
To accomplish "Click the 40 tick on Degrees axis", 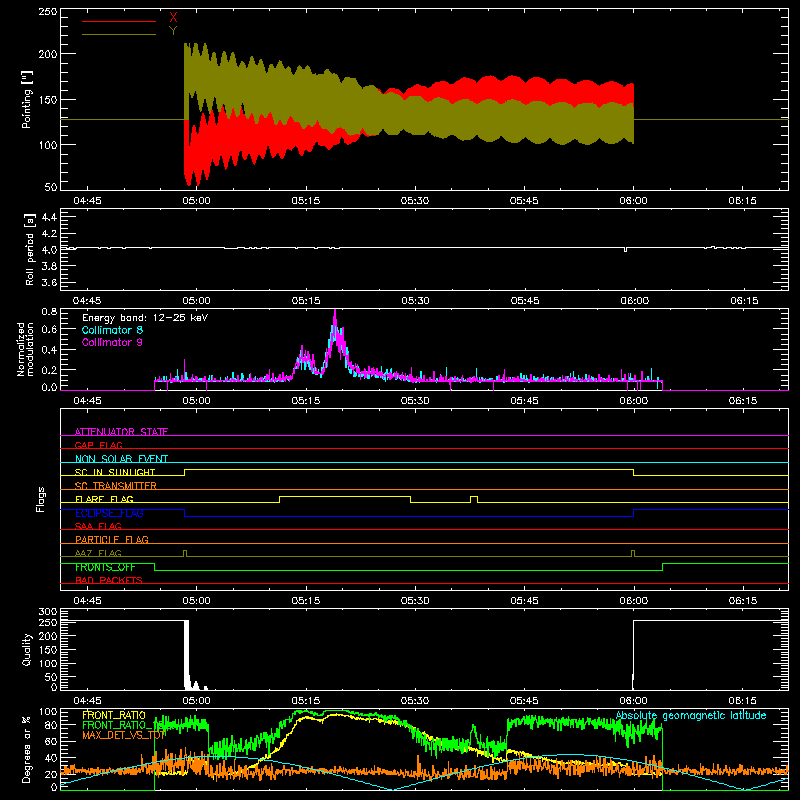I will 51,758.
